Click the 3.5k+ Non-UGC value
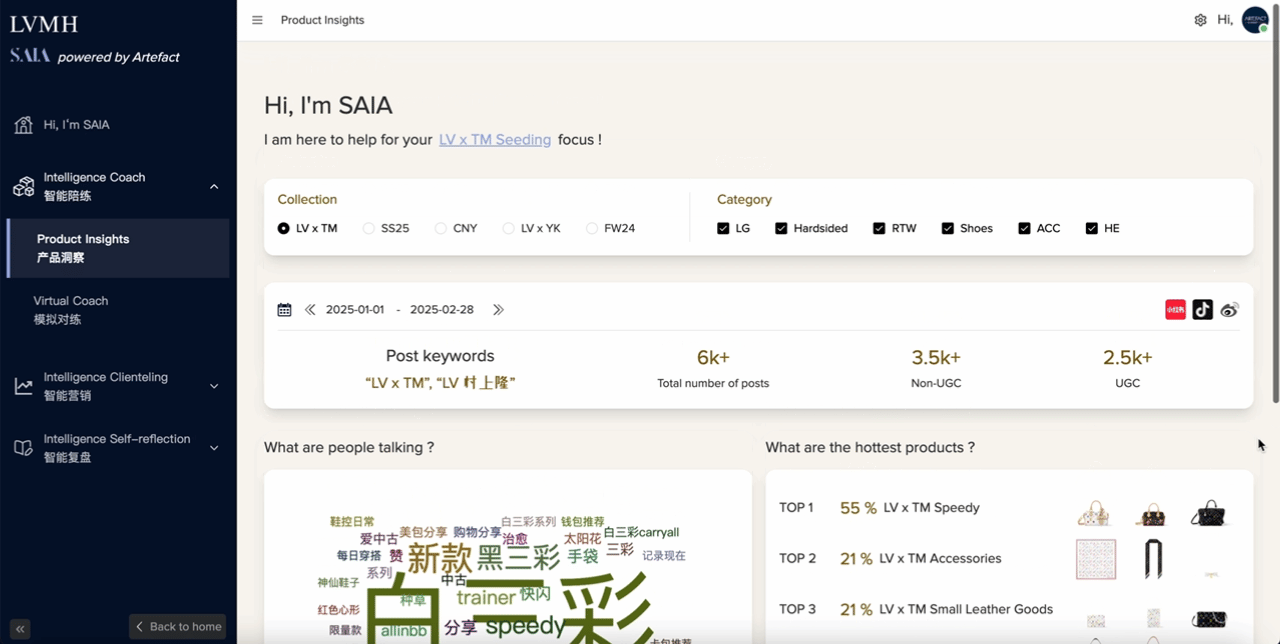1280x644 pixels. (x=936, y=357)
